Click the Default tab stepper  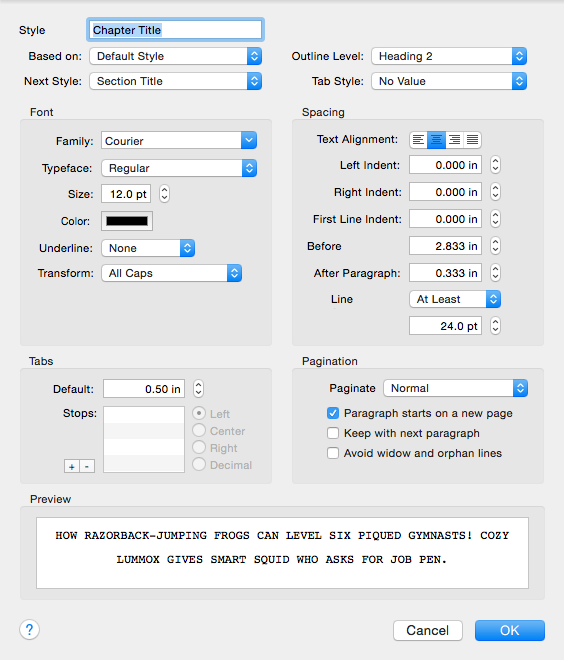[x=198, y=389]
